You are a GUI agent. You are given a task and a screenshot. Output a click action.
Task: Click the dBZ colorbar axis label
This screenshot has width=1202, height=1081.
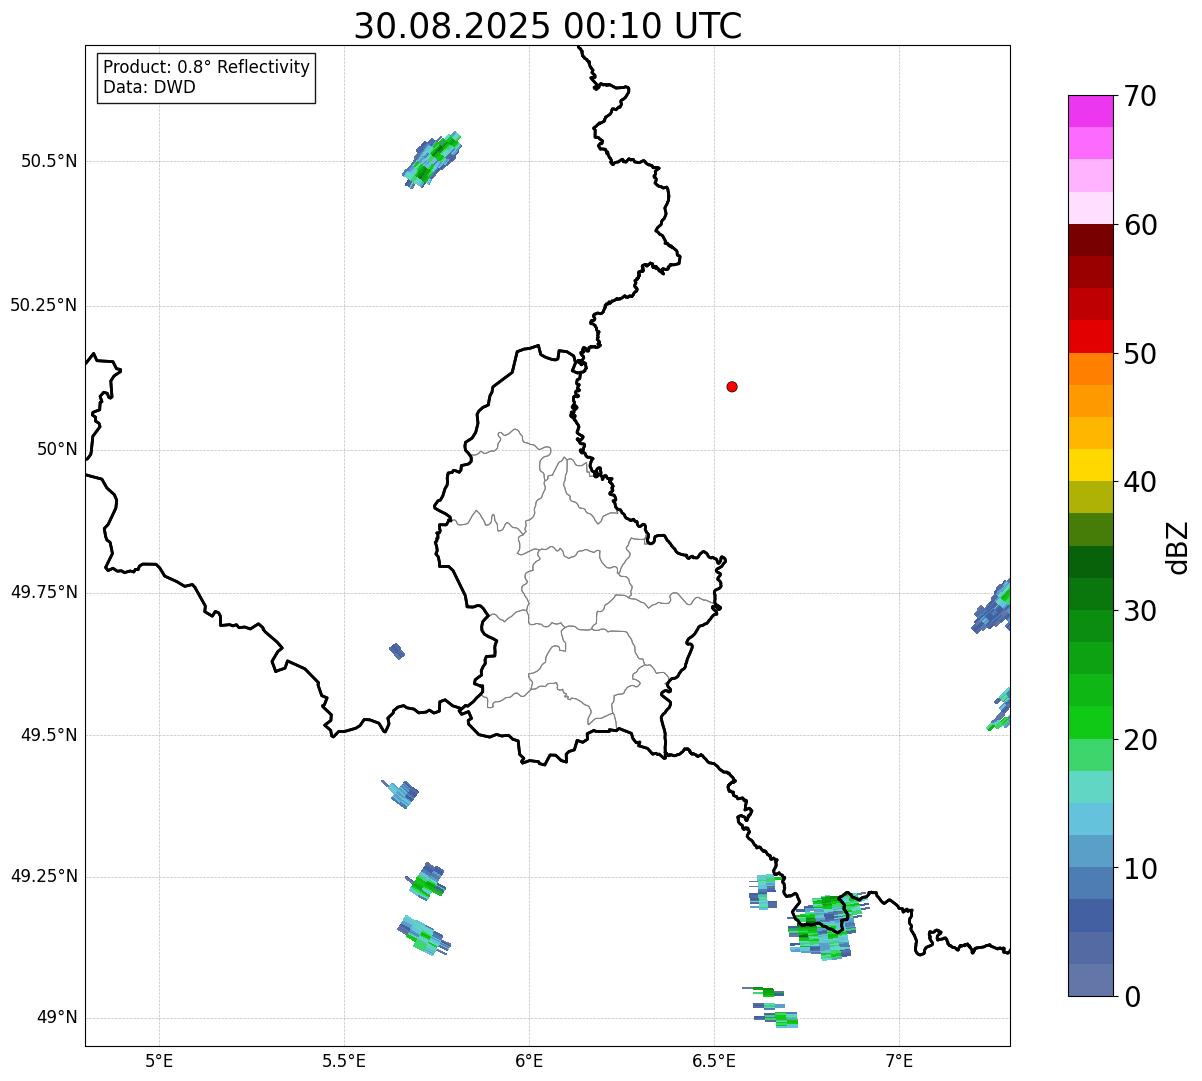tap(1179, 547)
